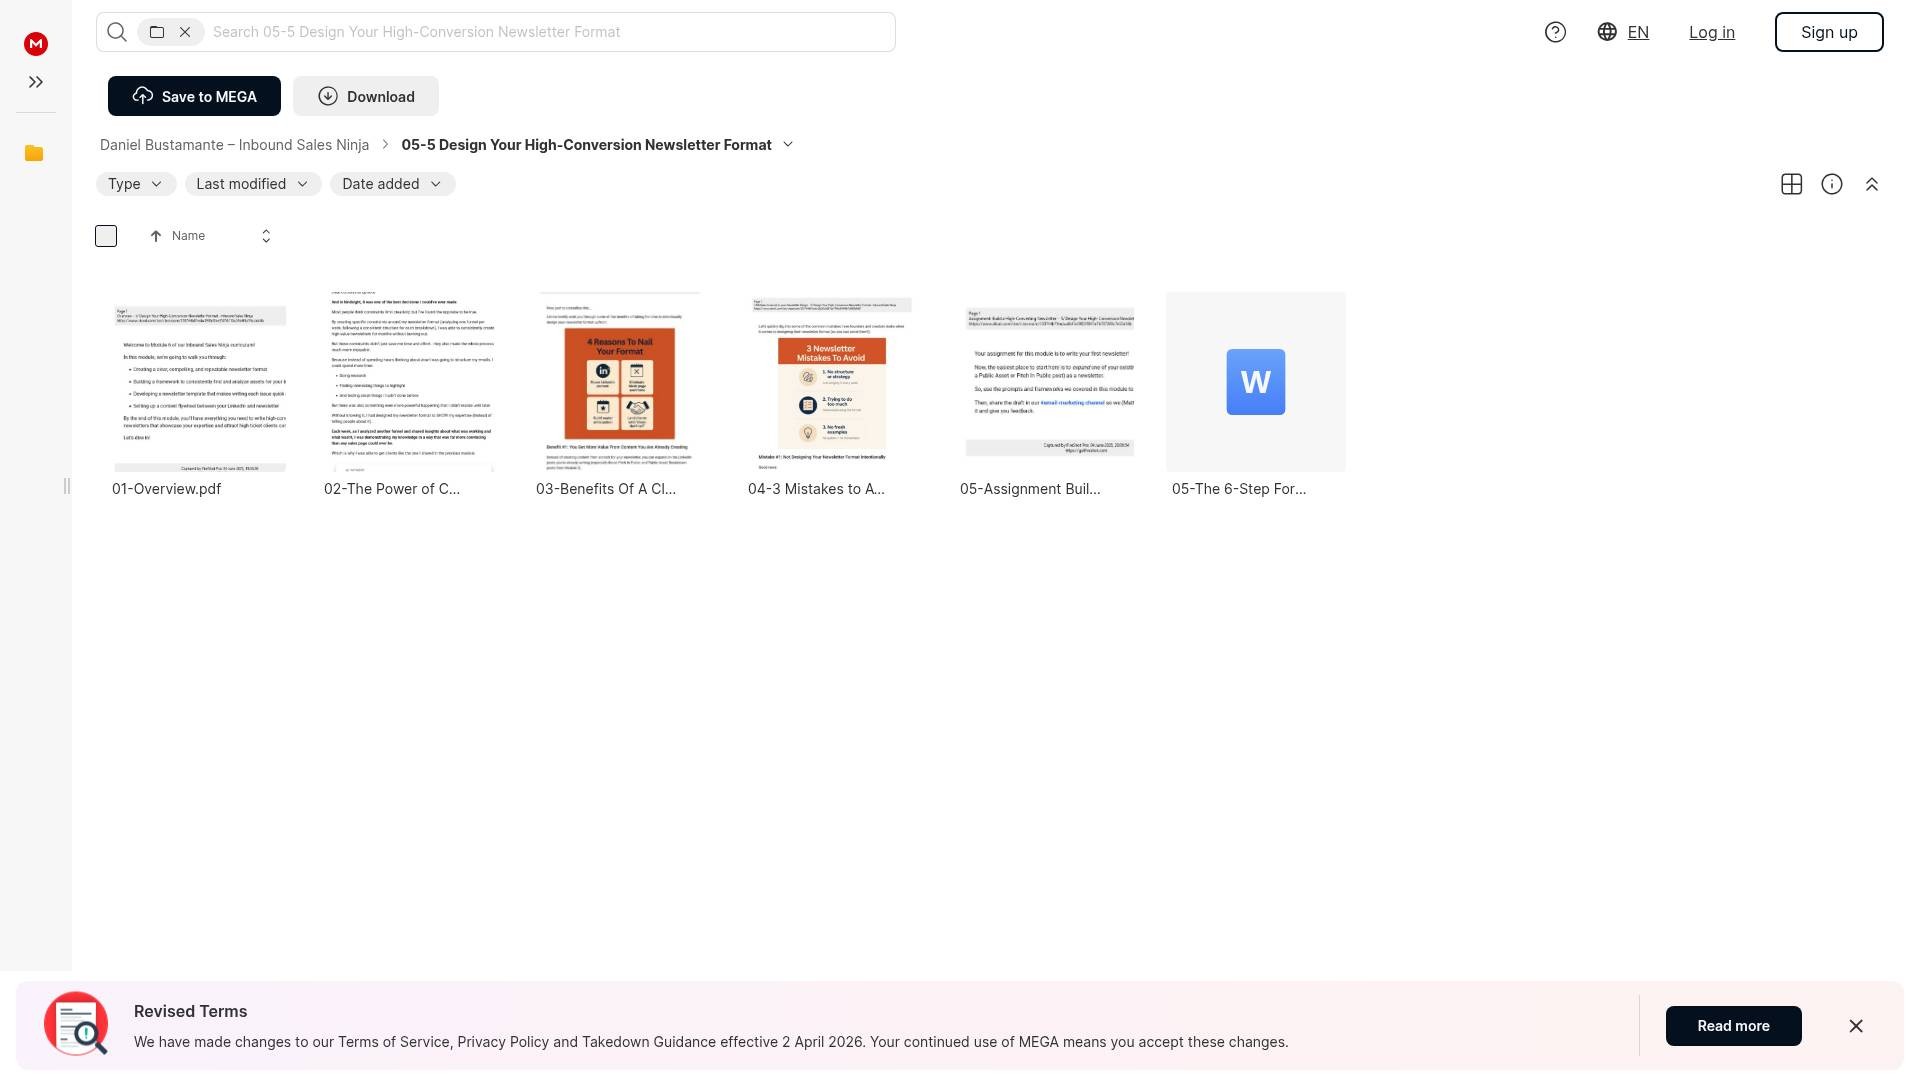This screenshot has width=1920, height=1080.
Task: Open the Type filter dropdown
Action: (136, 184)
